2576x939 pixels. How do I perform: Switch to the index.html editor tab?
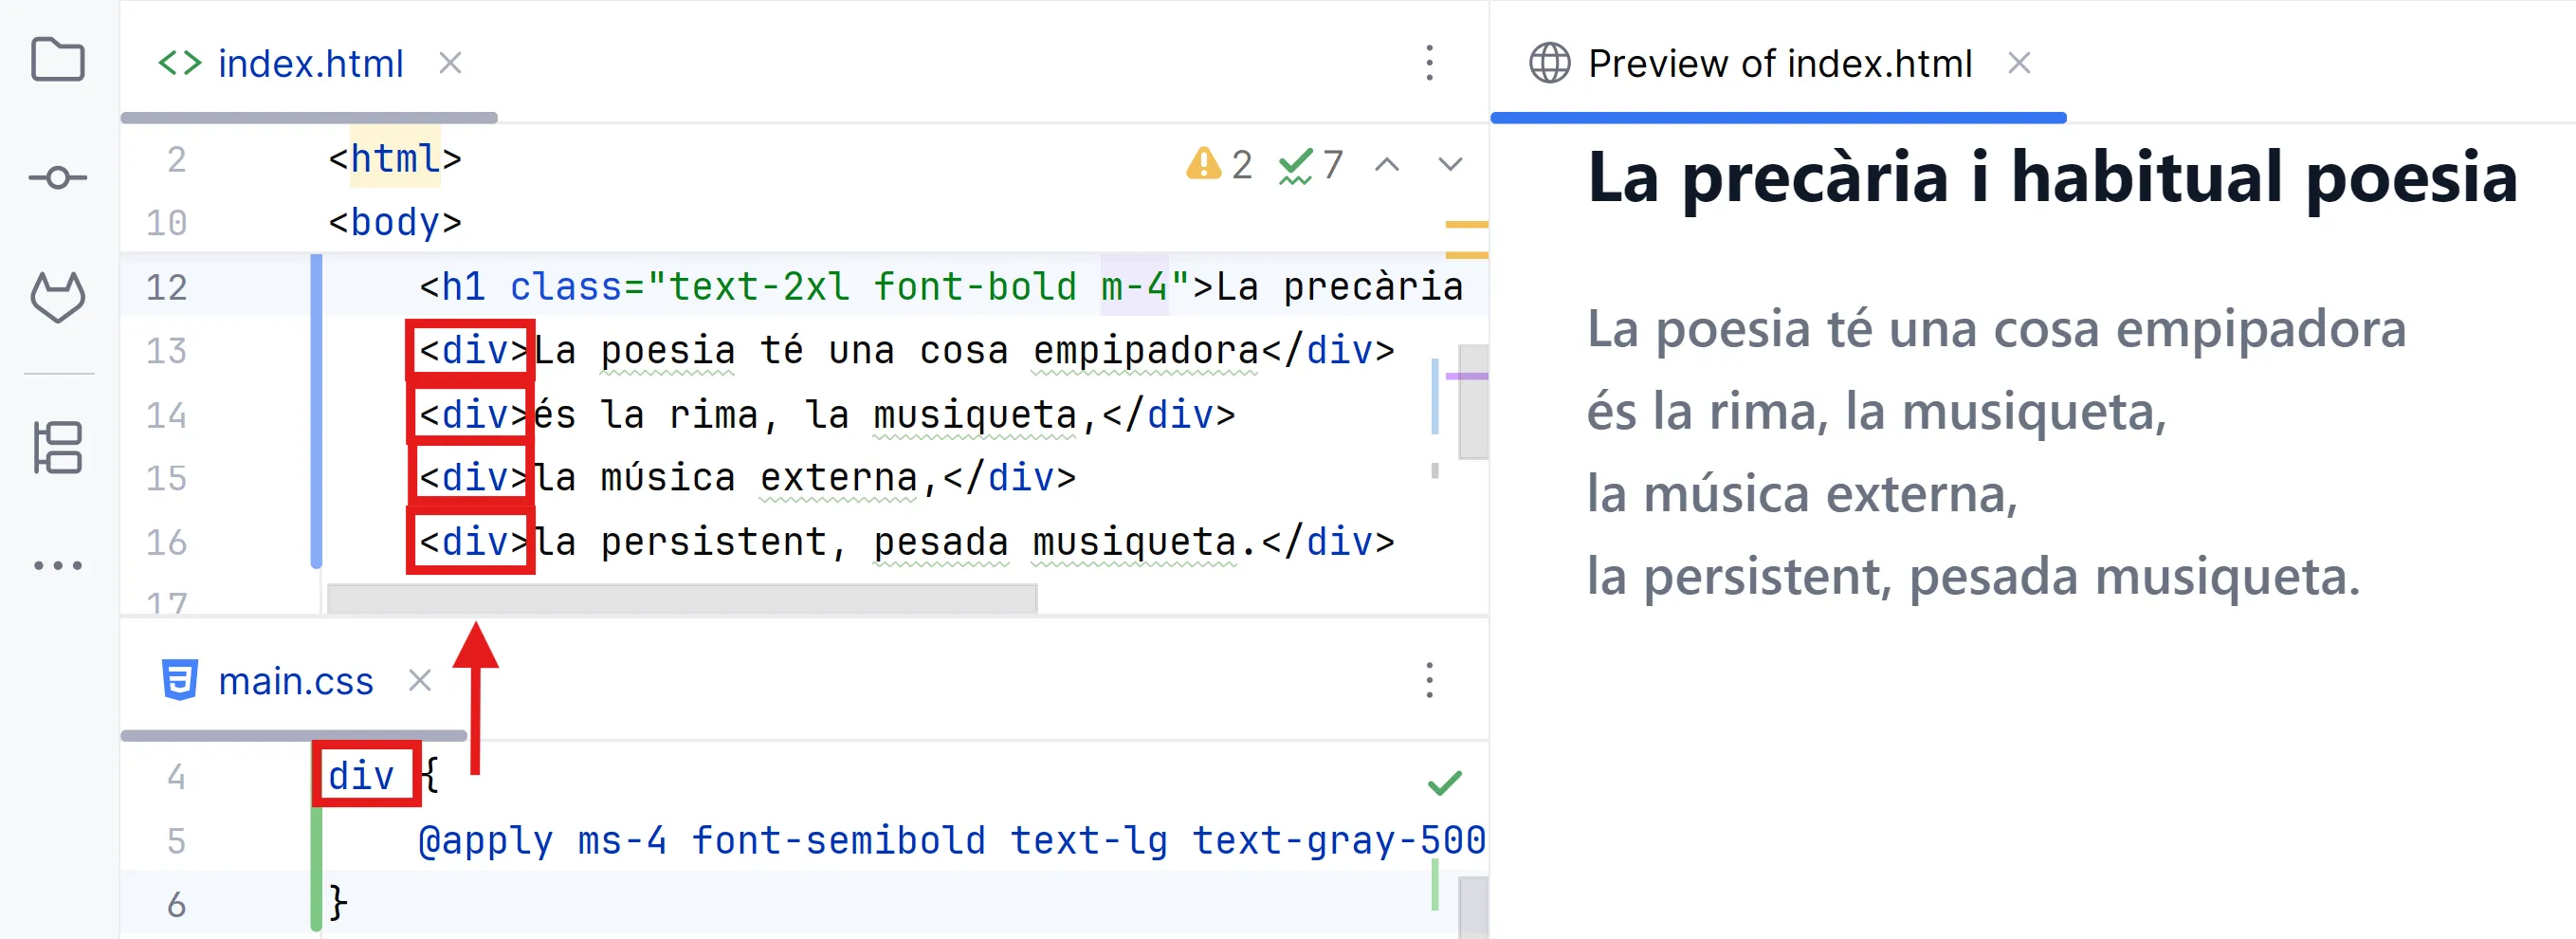310,64
